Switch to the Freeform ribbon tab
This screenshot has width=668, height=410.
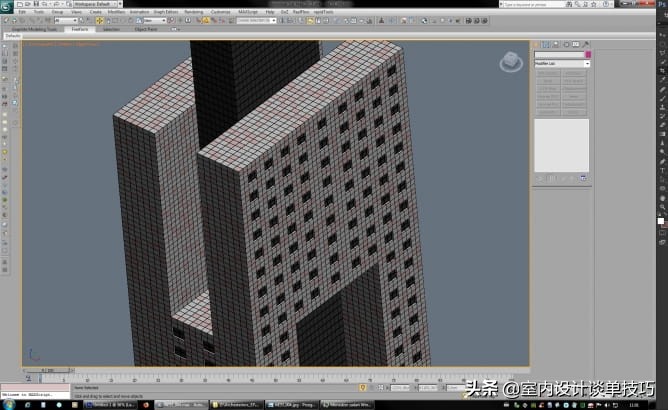click(80, 29)
